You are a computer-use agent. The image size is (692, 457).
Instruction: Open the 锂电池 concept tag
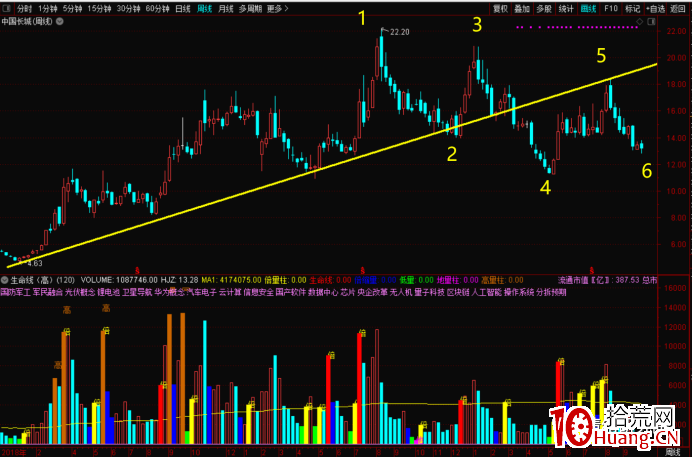click(108, 292)
